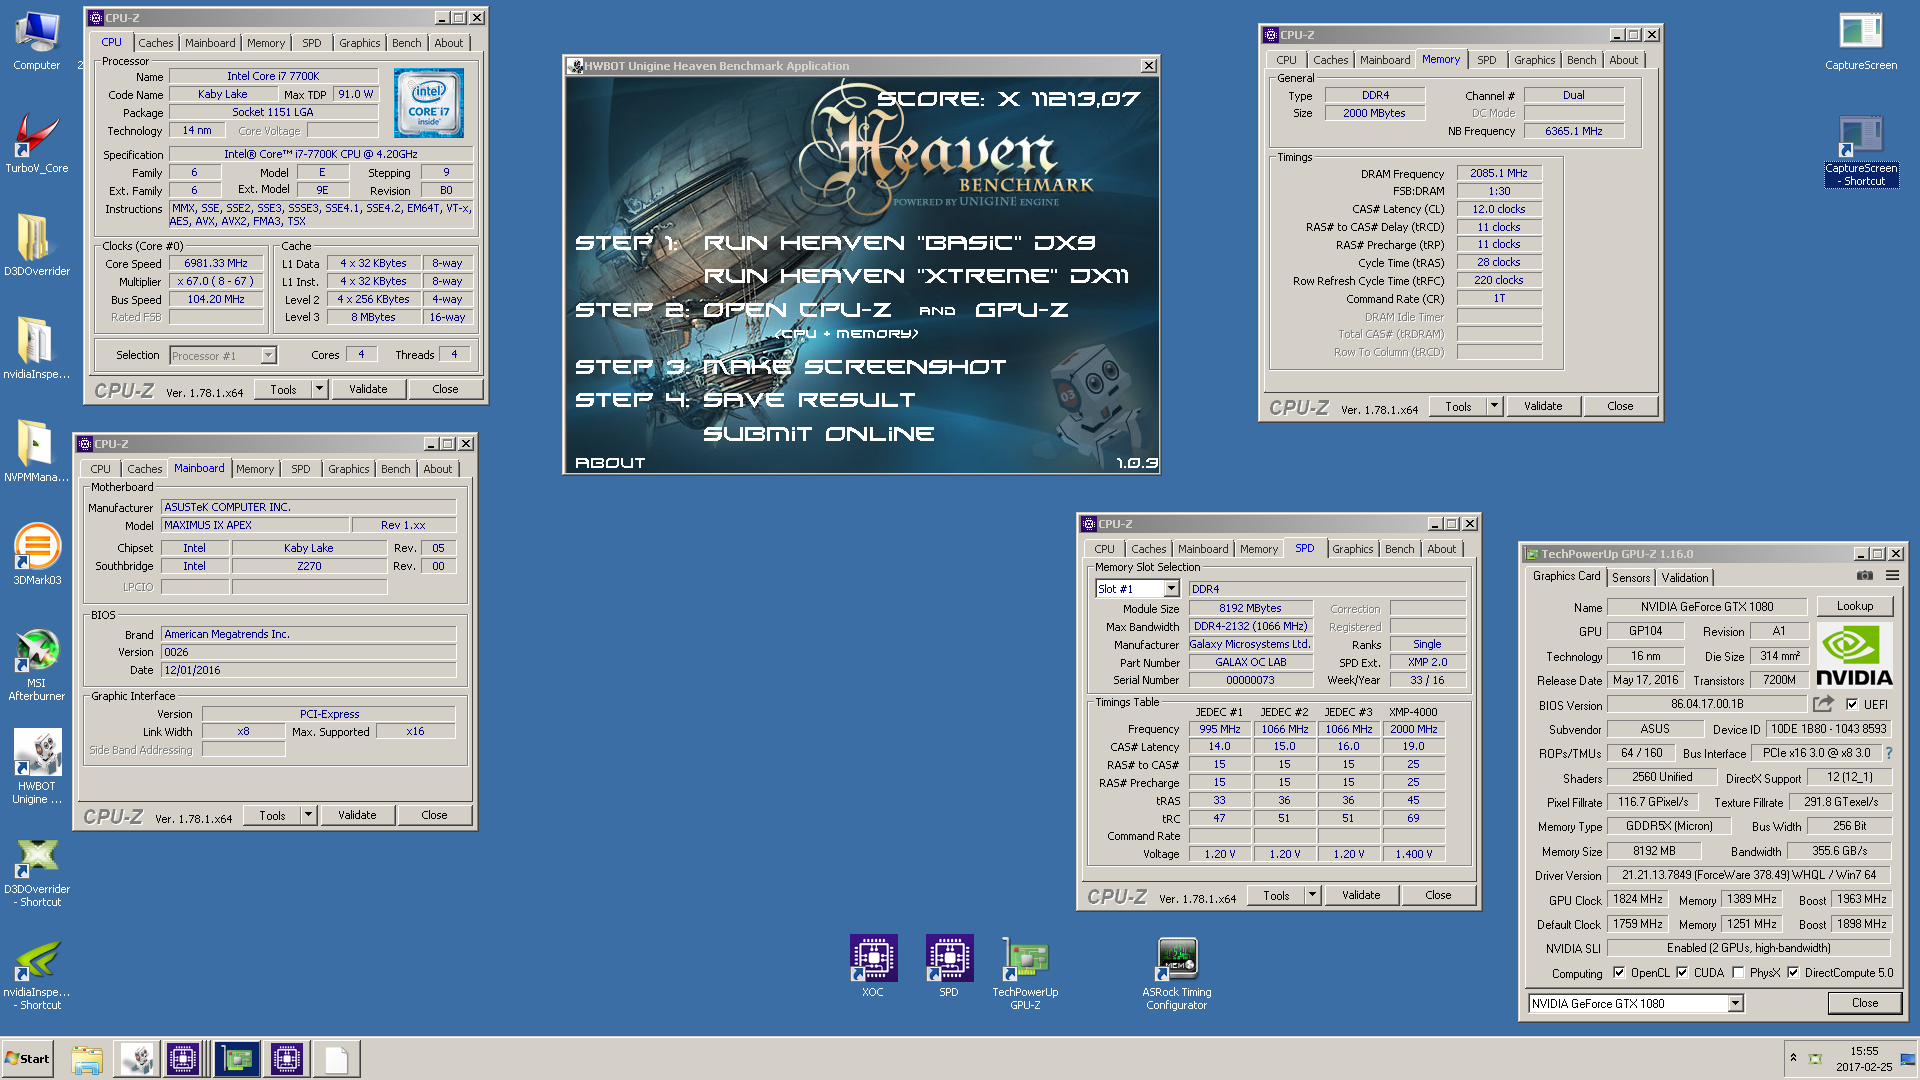Toggle the CUDA checkbox
Viewport: 1920px width, 1080px height.
point(1682,973)
